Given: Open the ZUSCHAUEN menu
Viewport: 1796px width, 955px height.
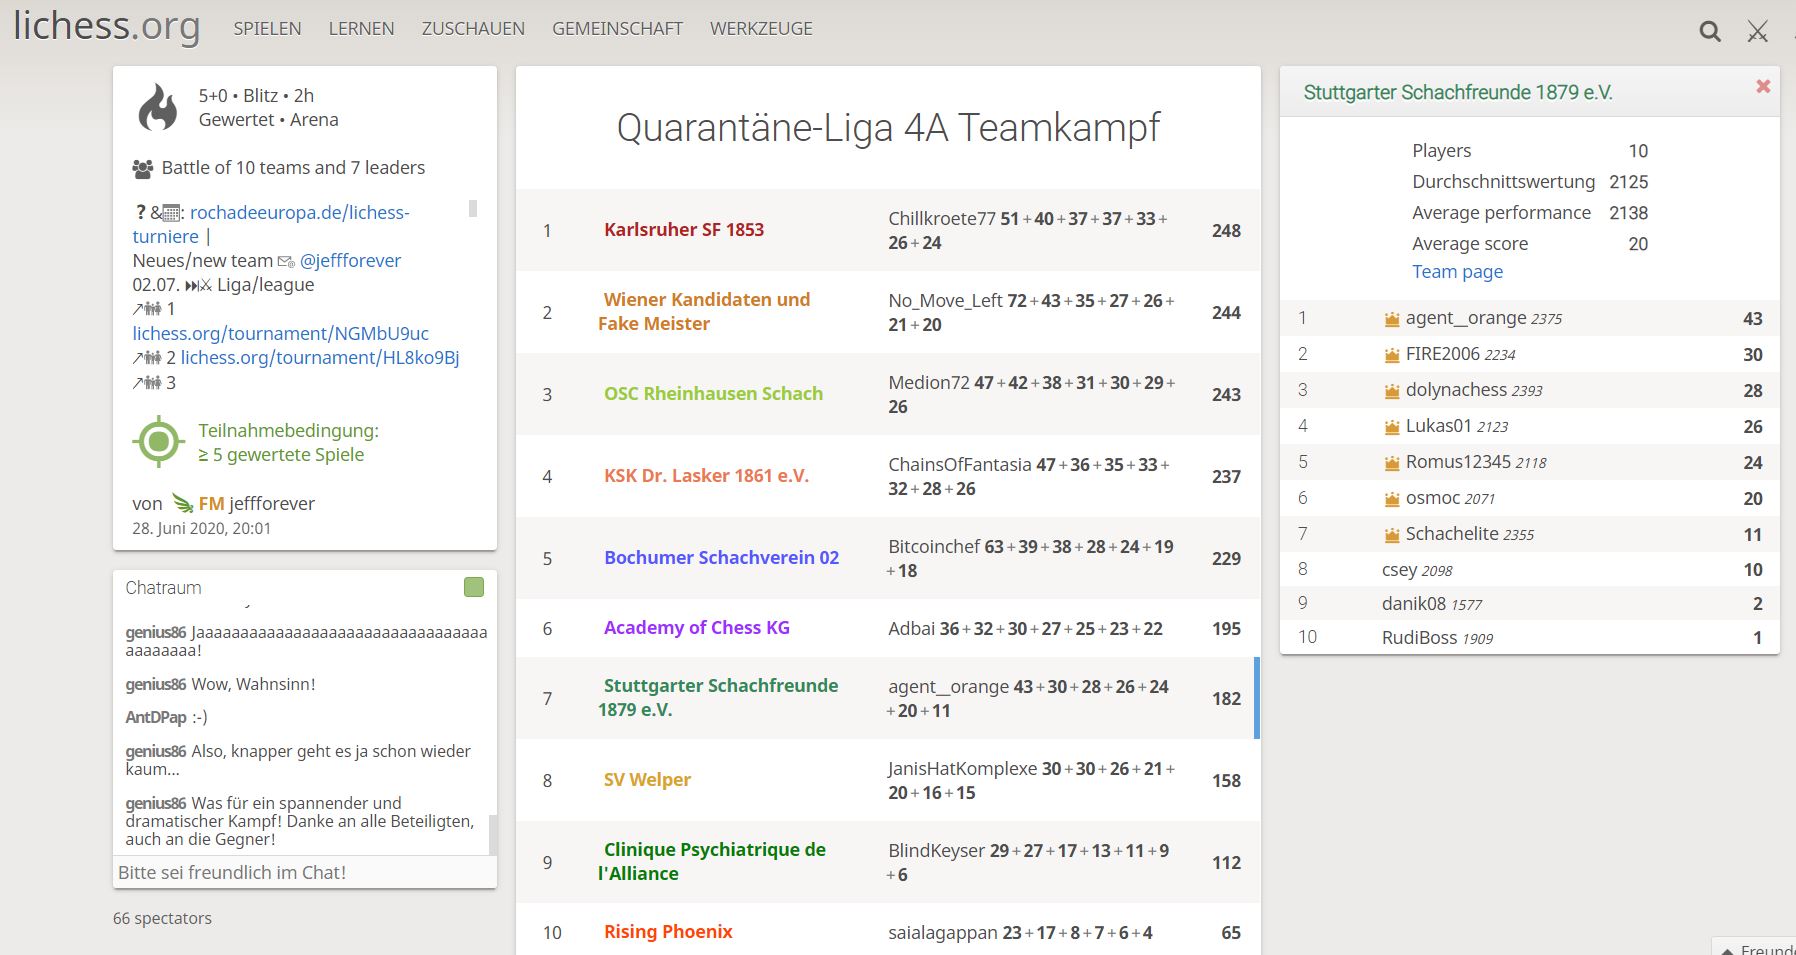Looking at the screenshot, I should [x=473, y=29].
